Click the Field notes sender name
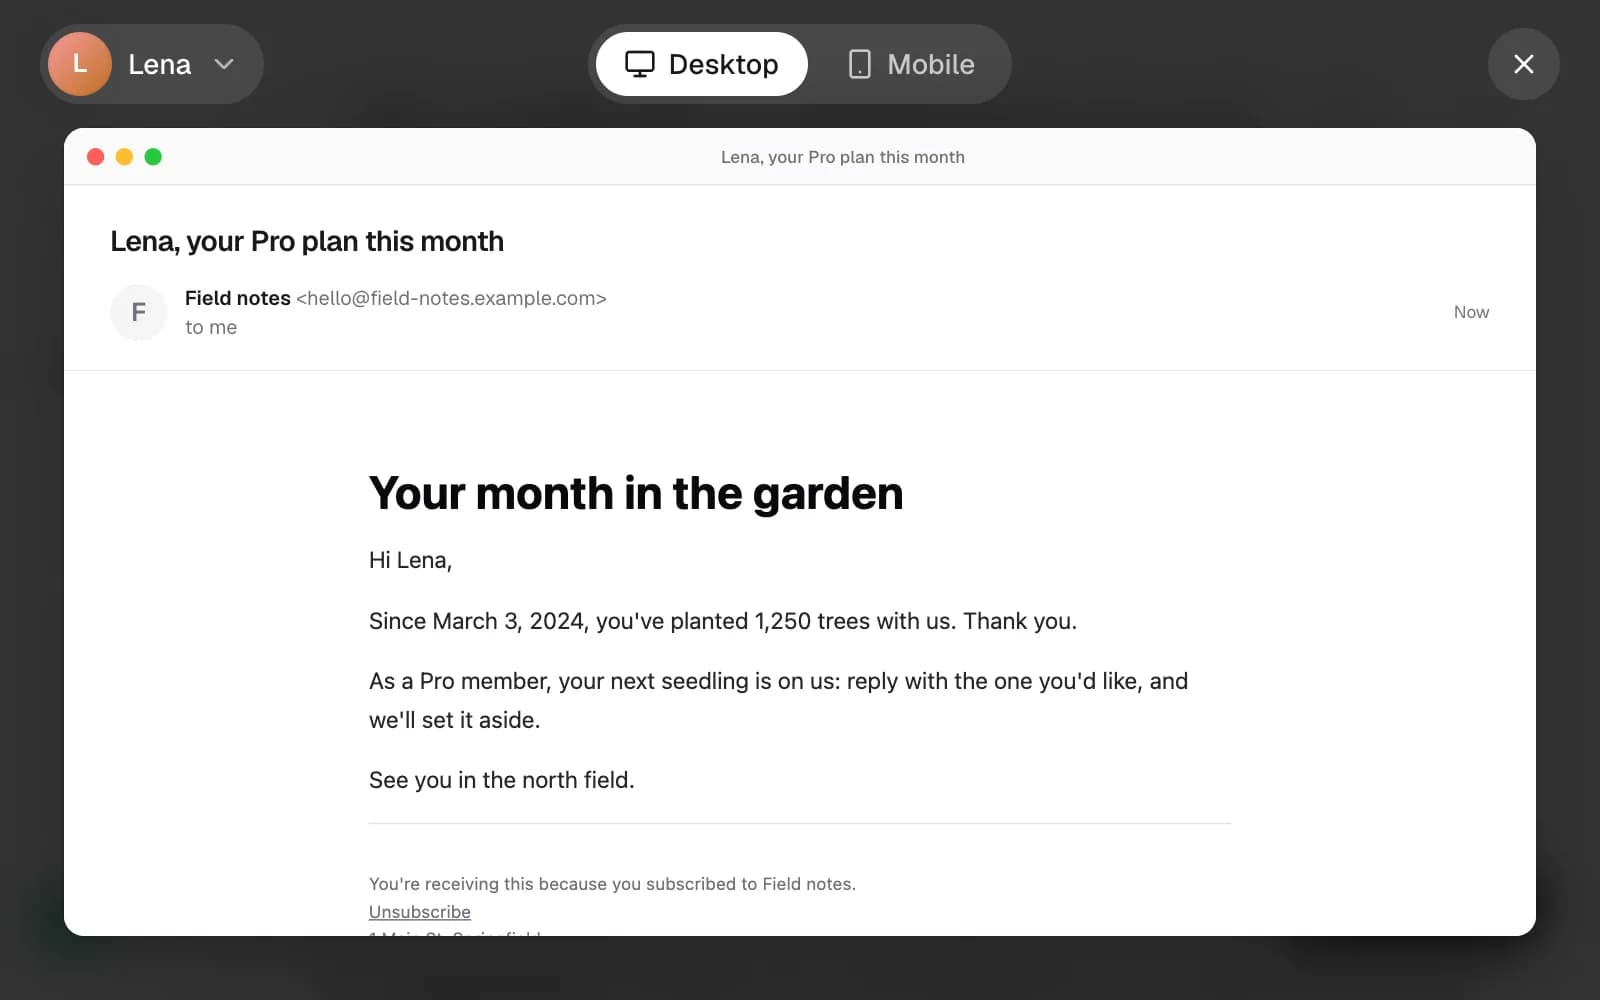Viewport: 1600px width, 1000px height. click(x=238, y=298)
